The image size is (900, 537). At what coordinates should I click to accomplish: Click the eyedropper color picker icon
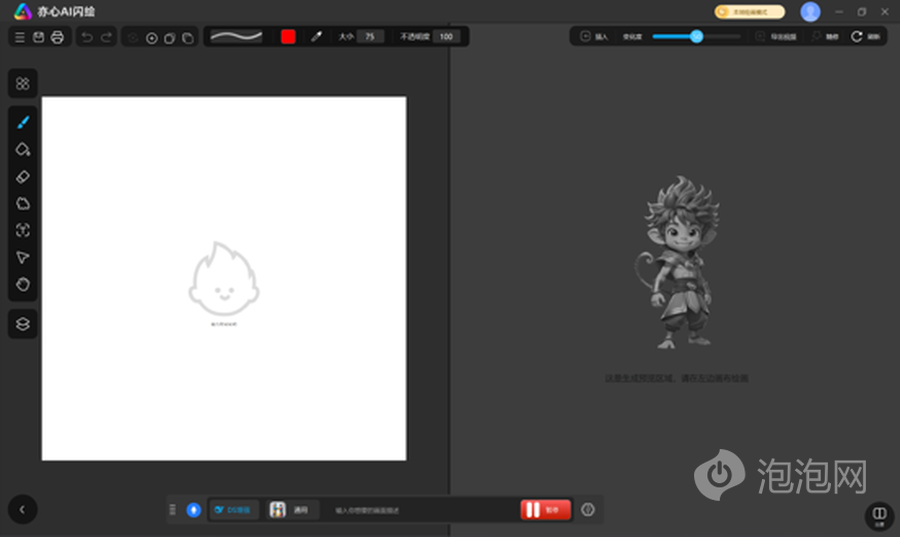coord(316,37)
